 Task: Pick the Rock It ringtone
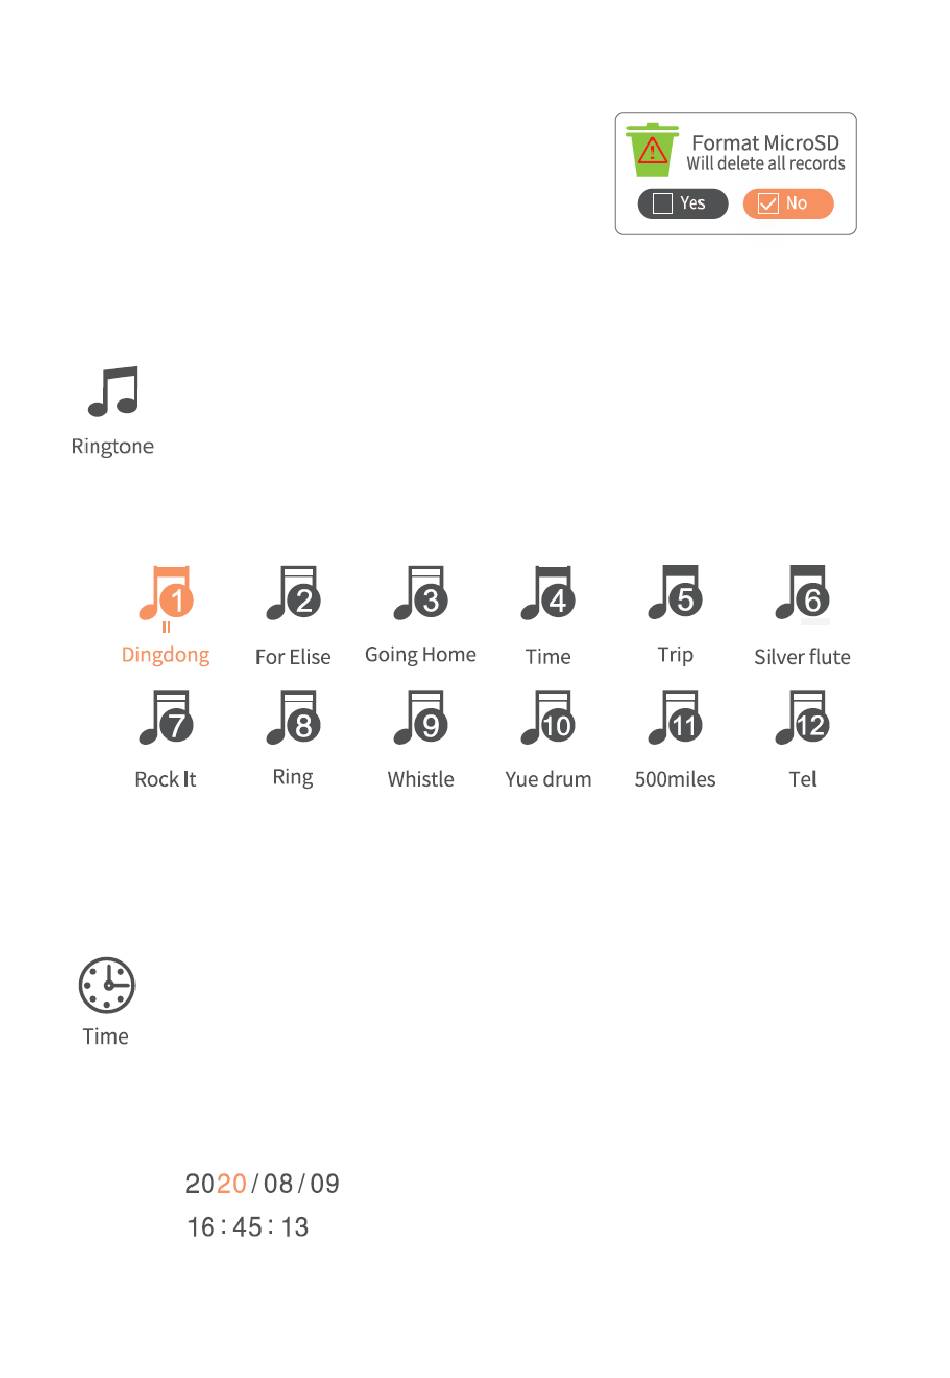pos(166,718)
